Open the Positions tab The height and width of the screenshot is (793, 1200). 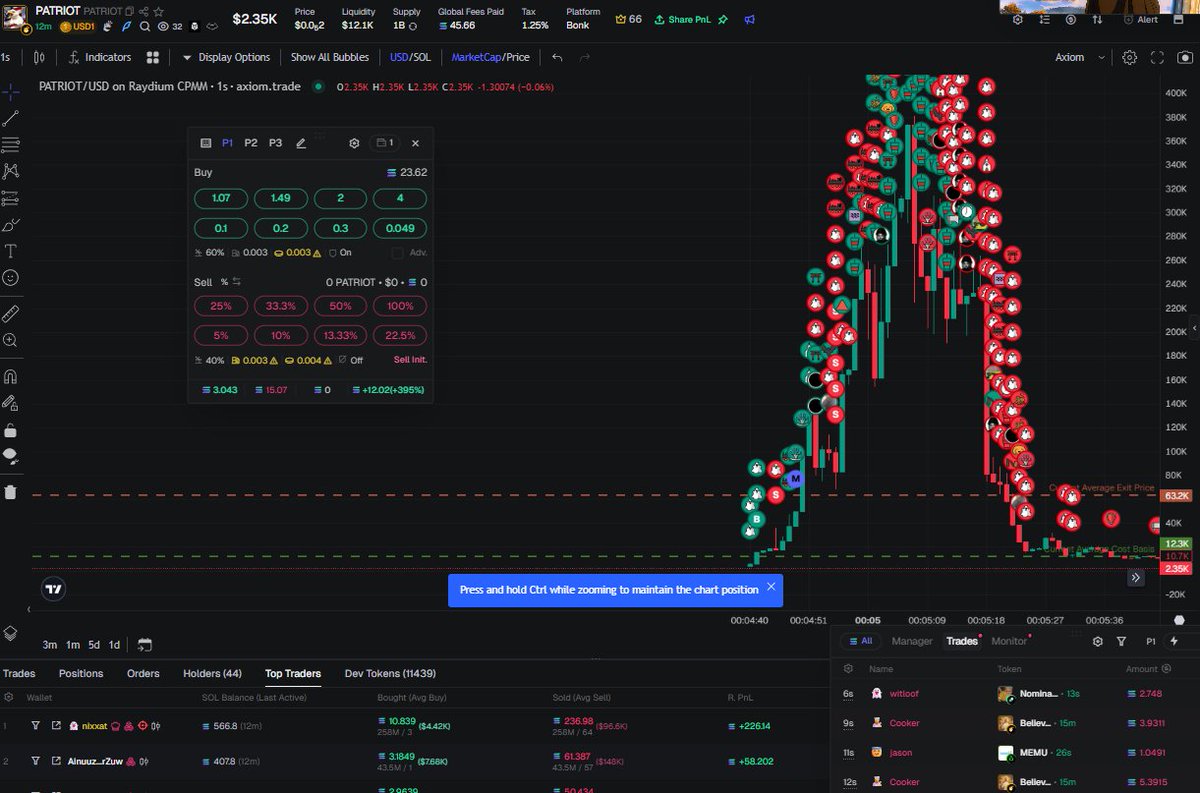pos(81,673)
